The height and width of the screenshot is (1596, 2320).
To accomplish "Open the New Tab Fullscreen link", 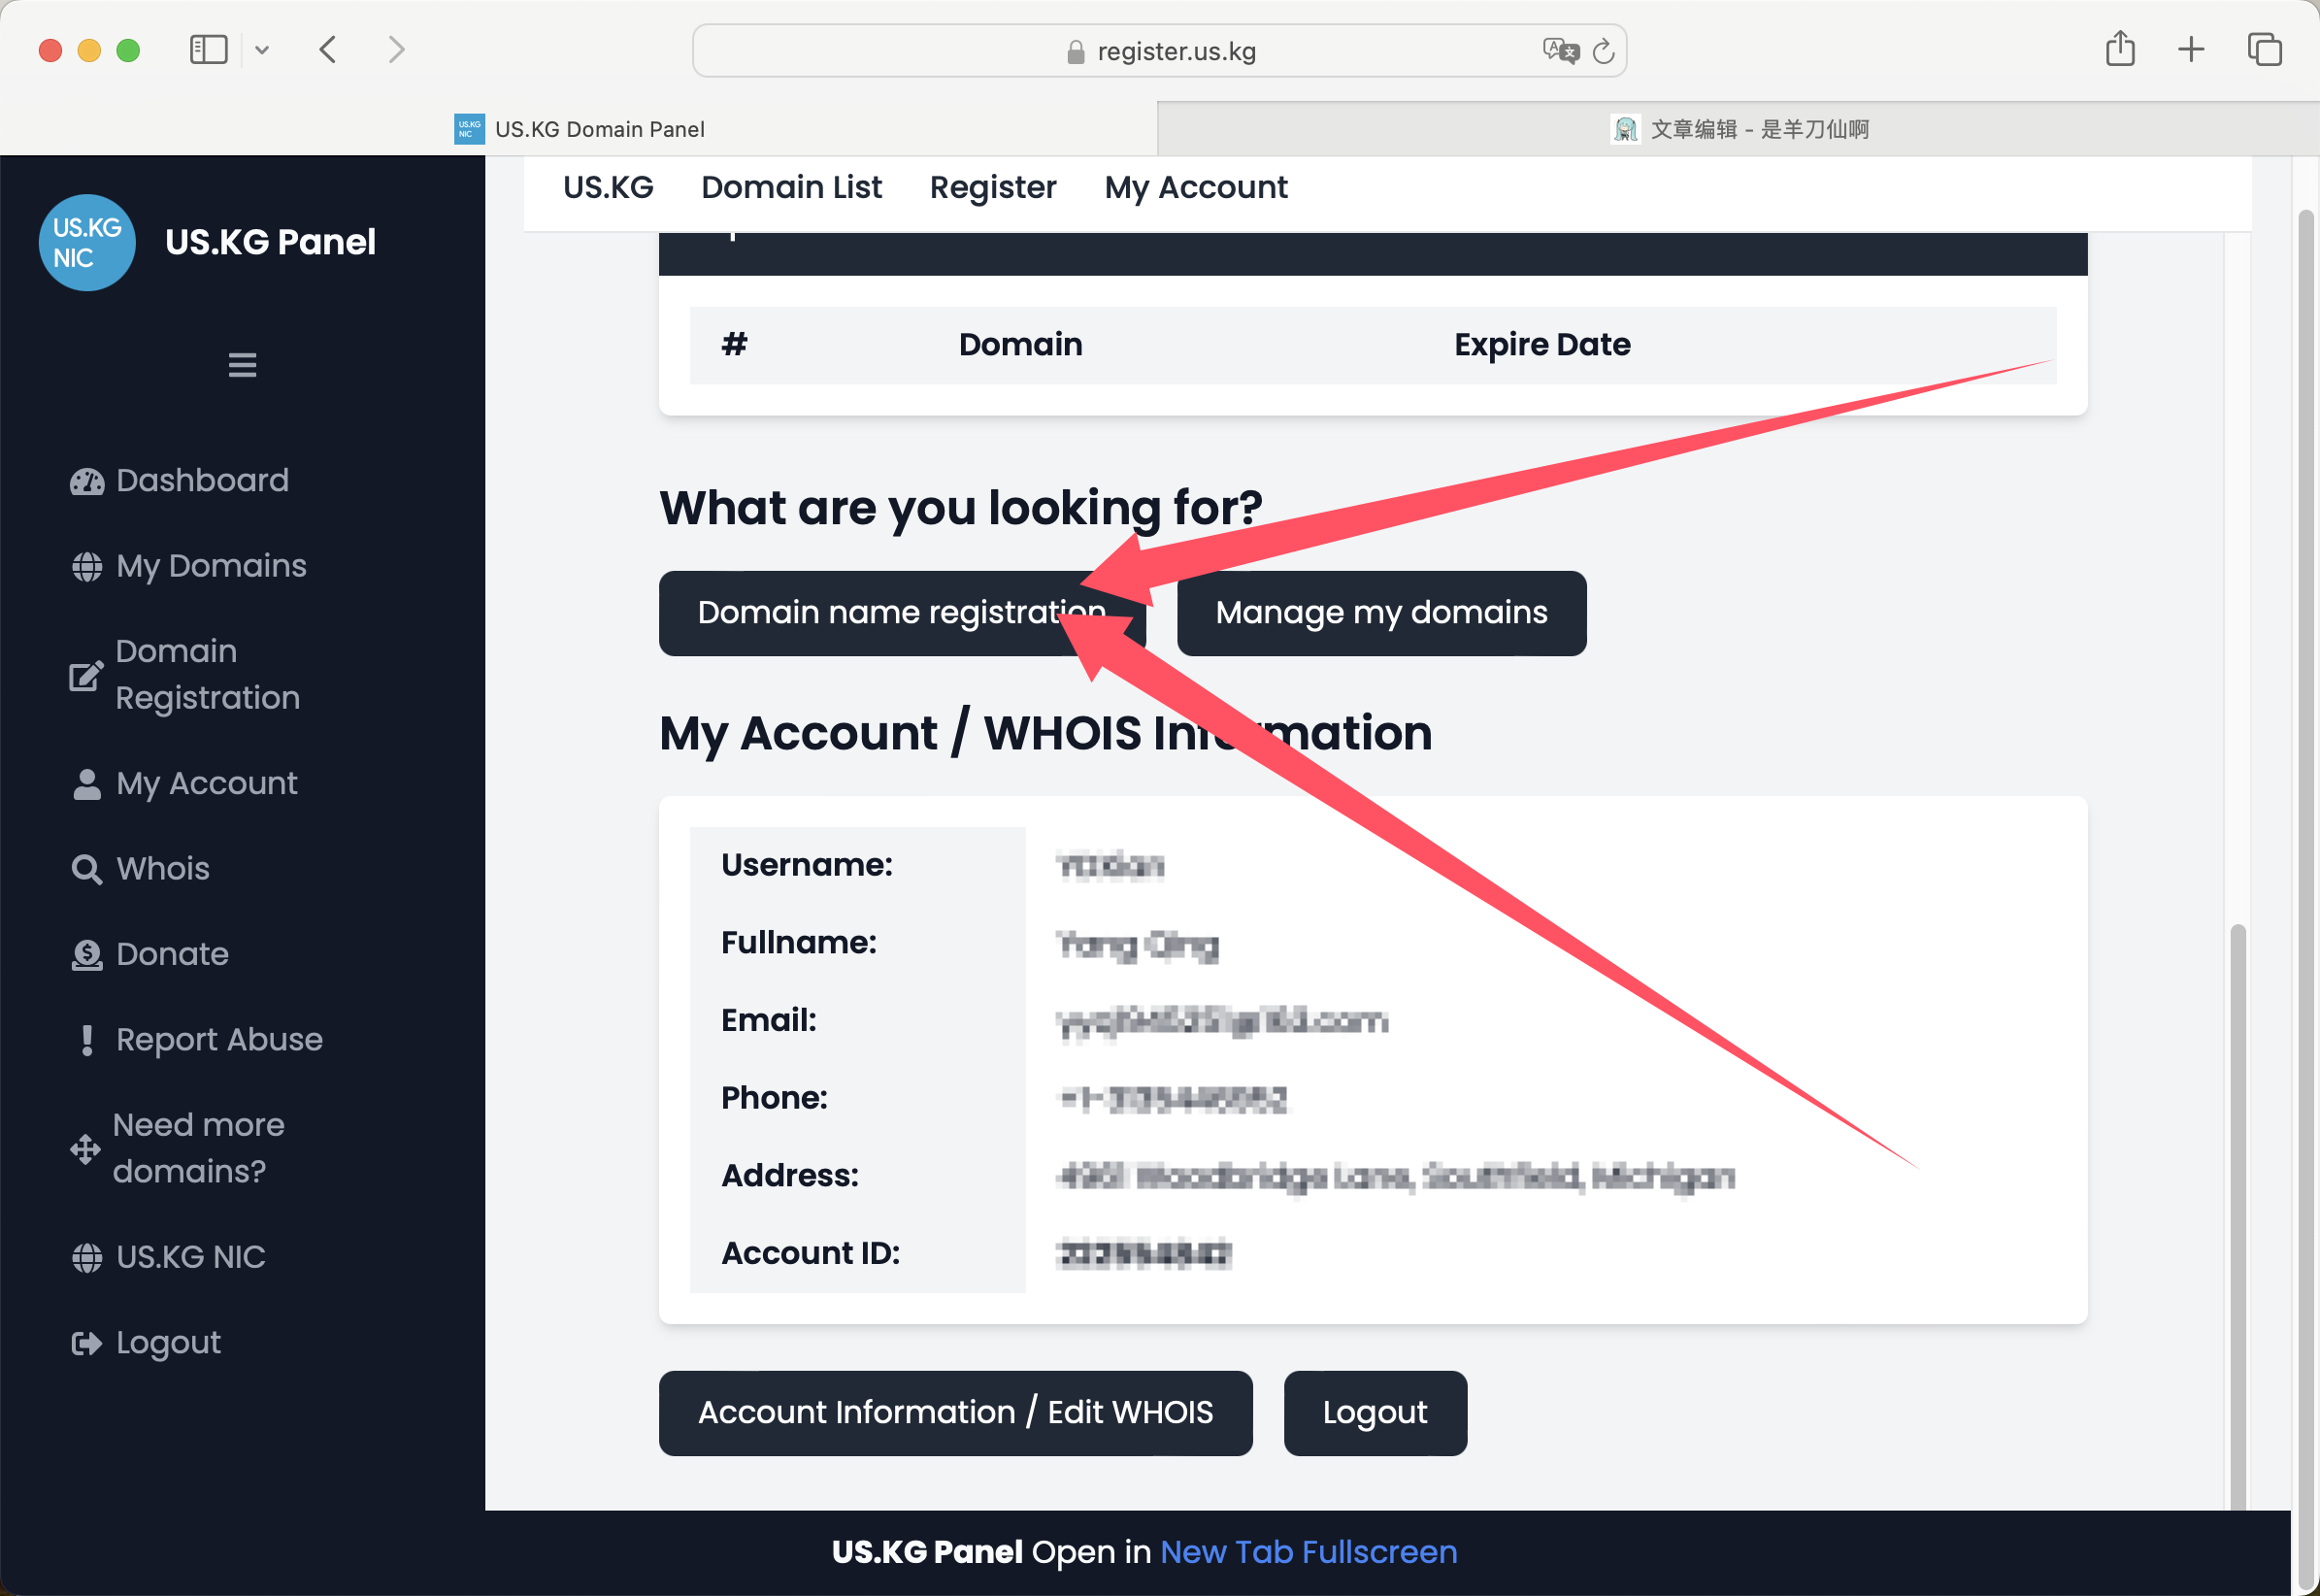I will (1308, 1552).
